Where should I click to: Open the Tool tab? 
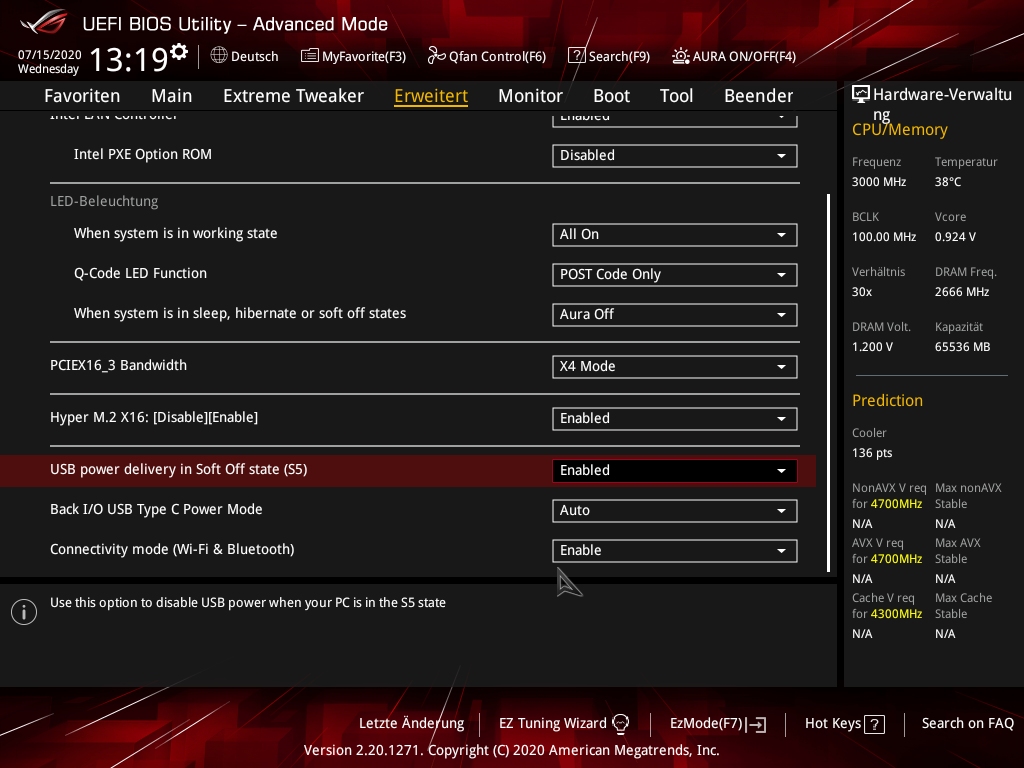677,96
